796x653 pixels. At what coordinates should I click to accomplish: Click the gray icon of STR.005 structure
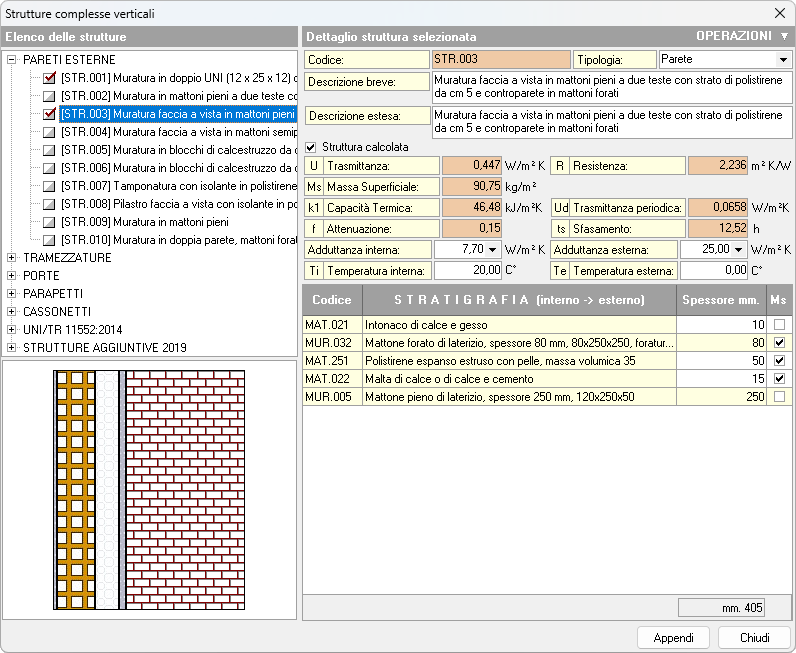pos(49,150)
